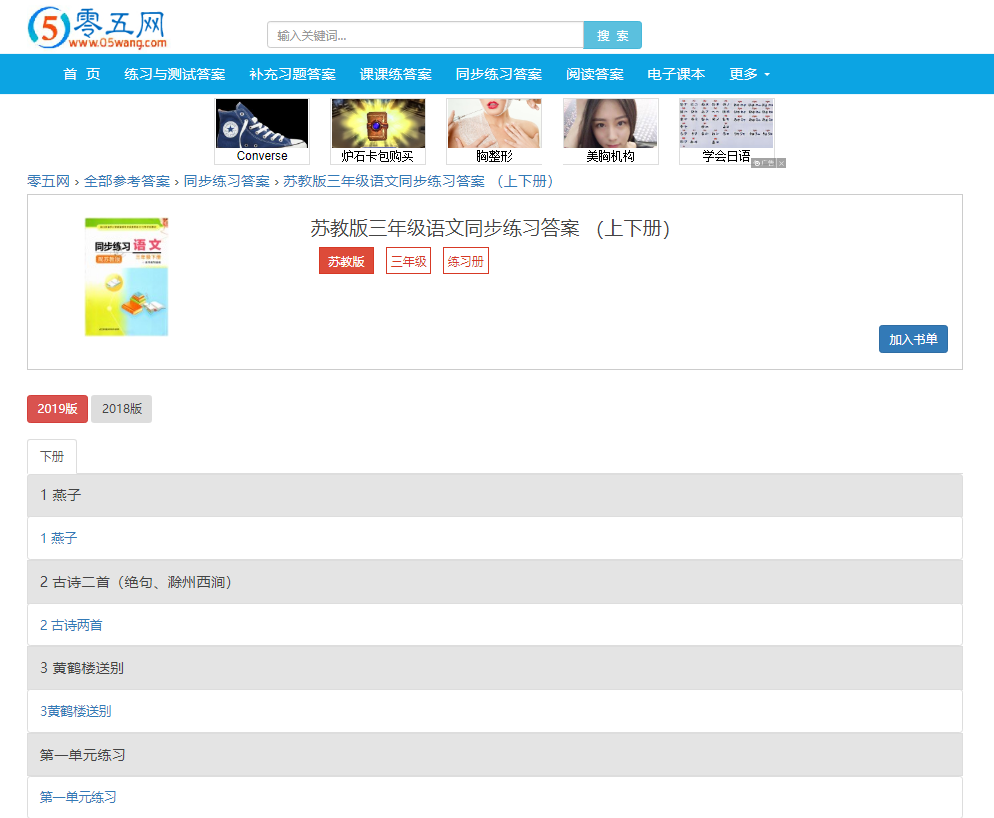
Task: Switch to the 2019版 edition
Action: [57, 409]
